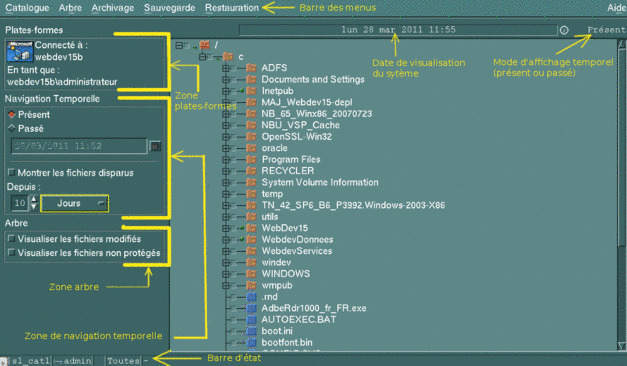The height and width of the screenshot is (366, 627).
Task: Toggle selection box for .rnd file
Action: pos(234,297)
